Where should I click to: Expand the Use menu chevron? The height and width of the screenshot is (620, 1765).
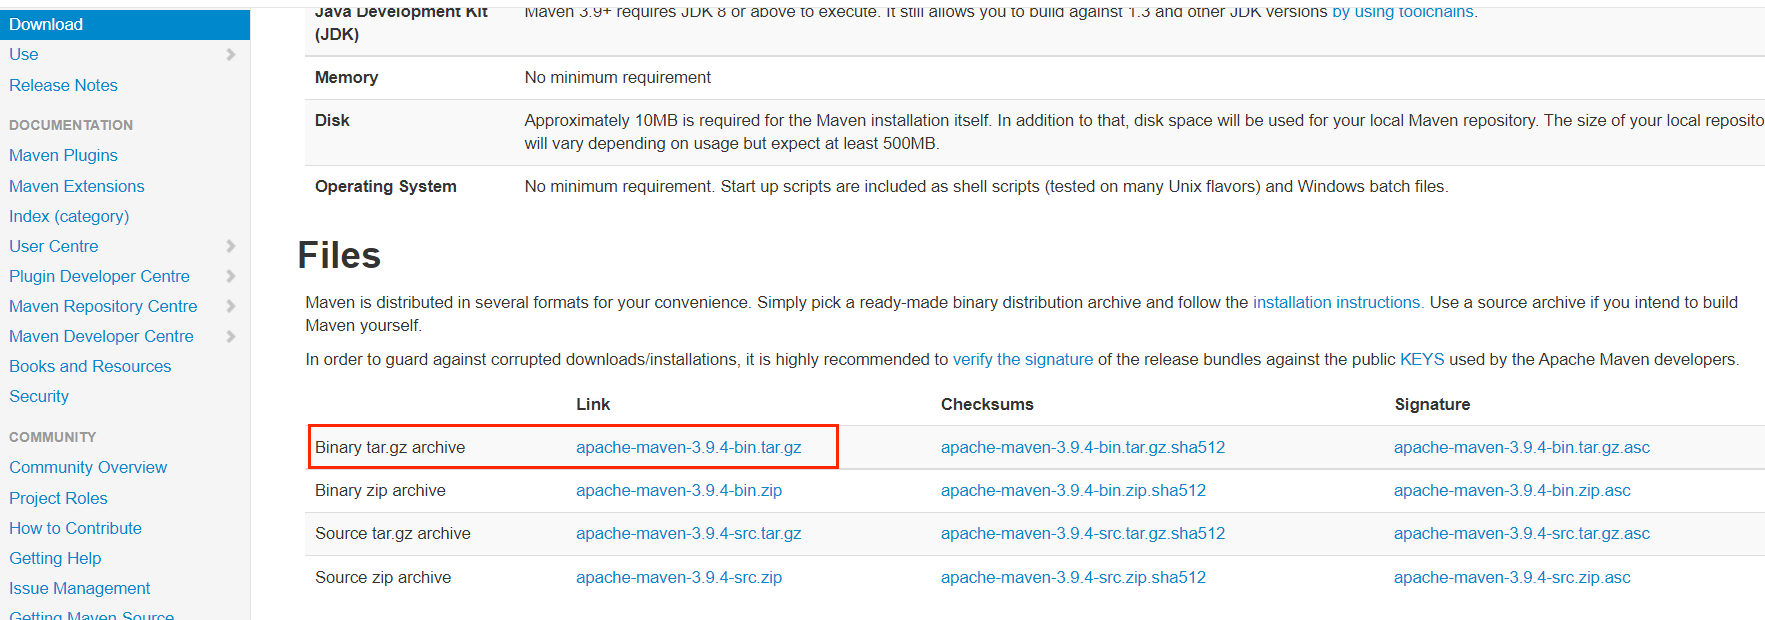tap(231, 54)
